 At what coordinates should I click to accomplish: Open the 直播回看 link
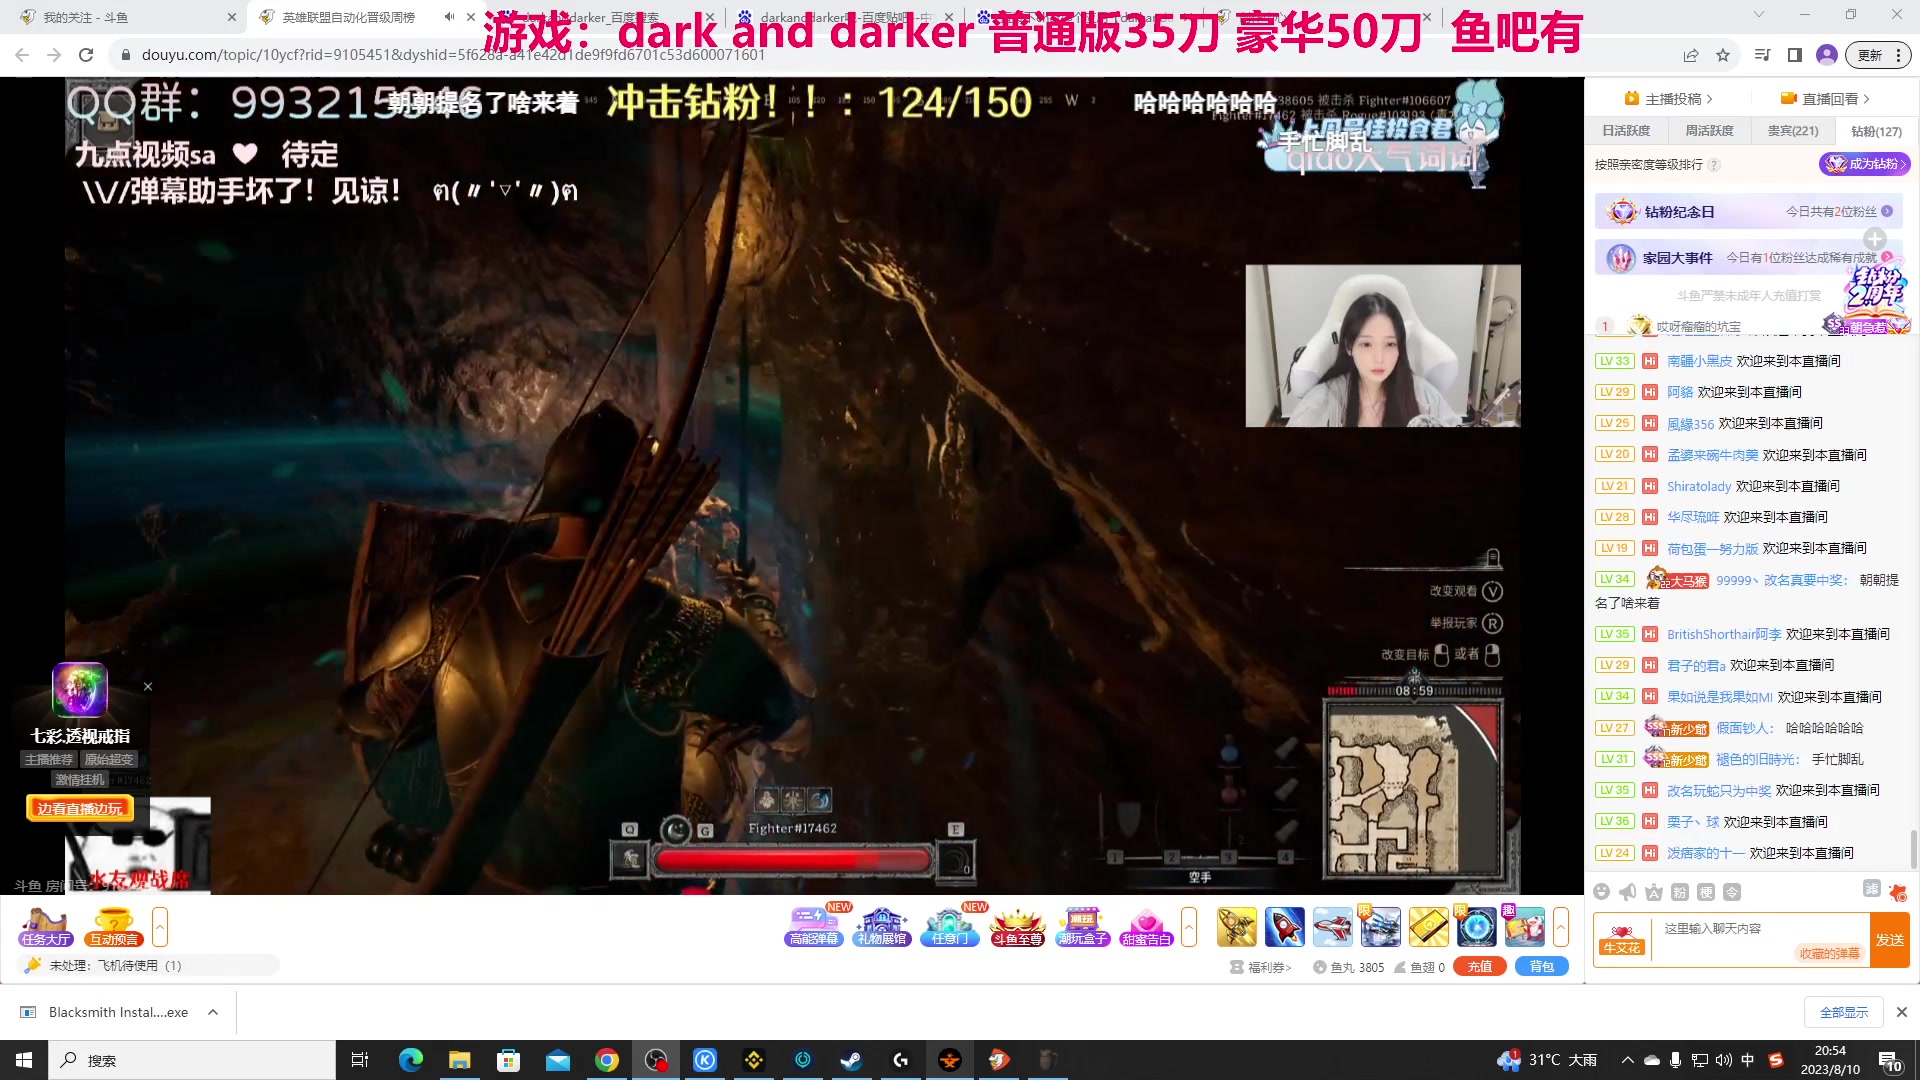(1825, 99)
